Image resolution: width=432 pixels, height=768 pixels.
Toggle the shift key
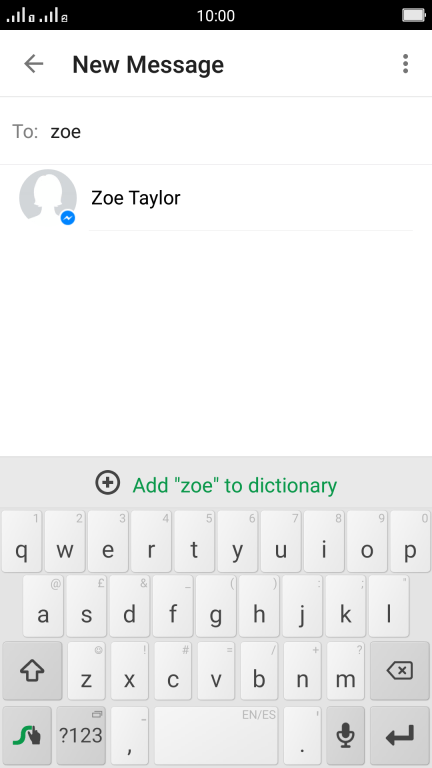point(32,671)
